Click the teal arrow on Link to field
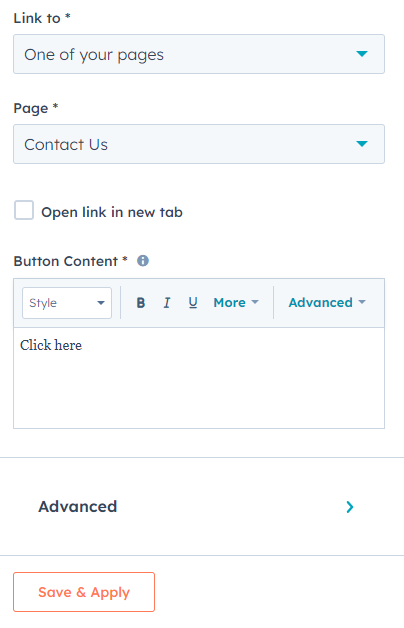 [362, 54]
